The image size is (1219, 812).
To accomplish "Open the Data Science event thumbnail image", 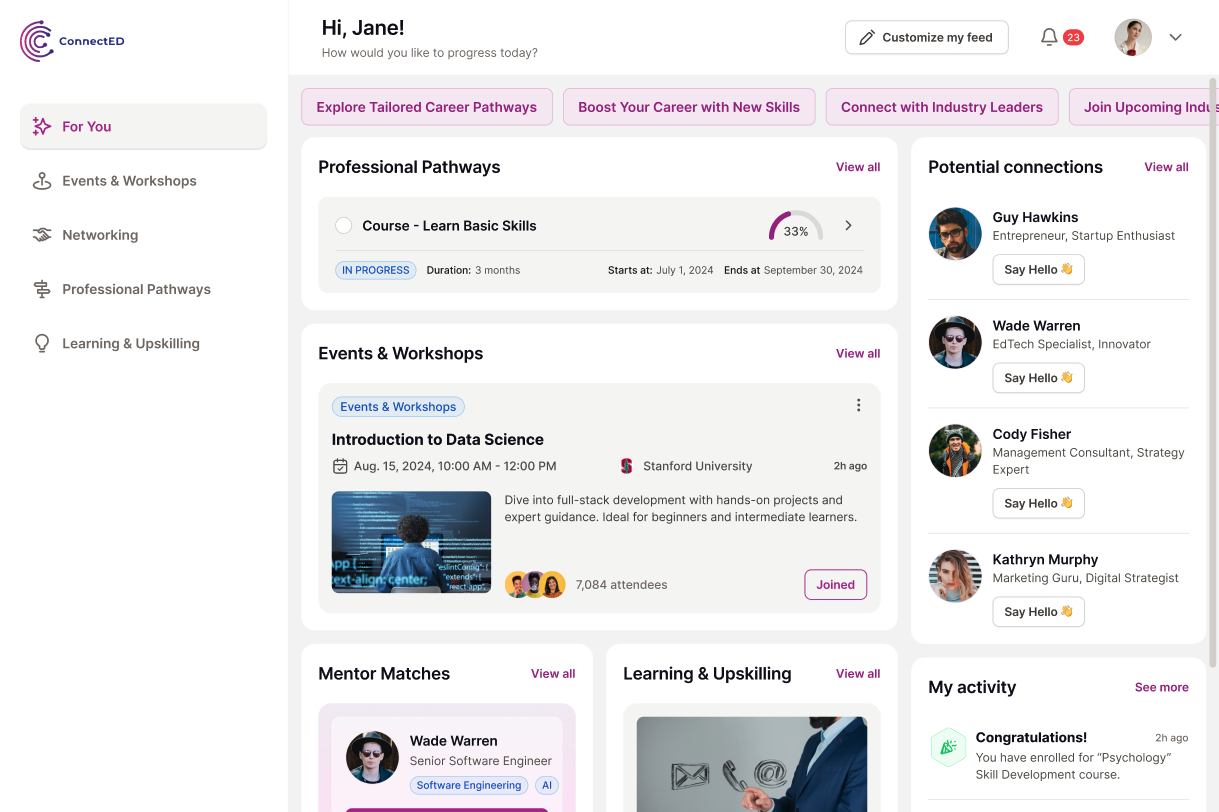I will 411,542.
